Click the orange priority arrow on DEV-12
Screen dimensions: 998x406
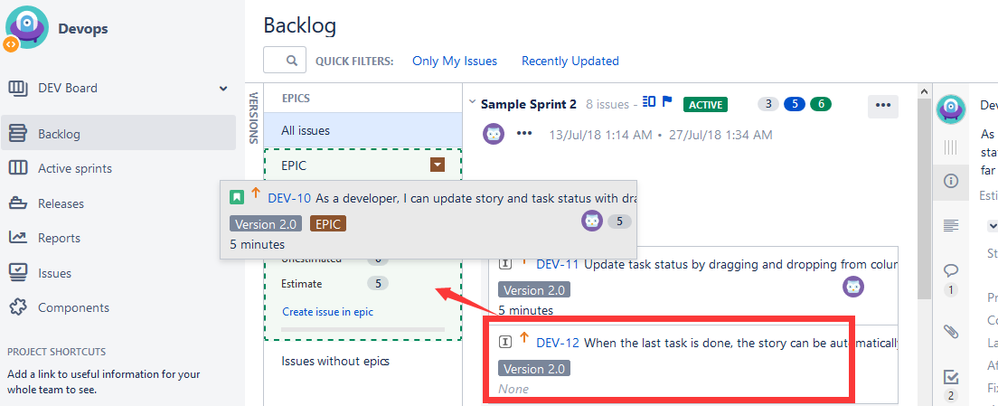[524, 339]
